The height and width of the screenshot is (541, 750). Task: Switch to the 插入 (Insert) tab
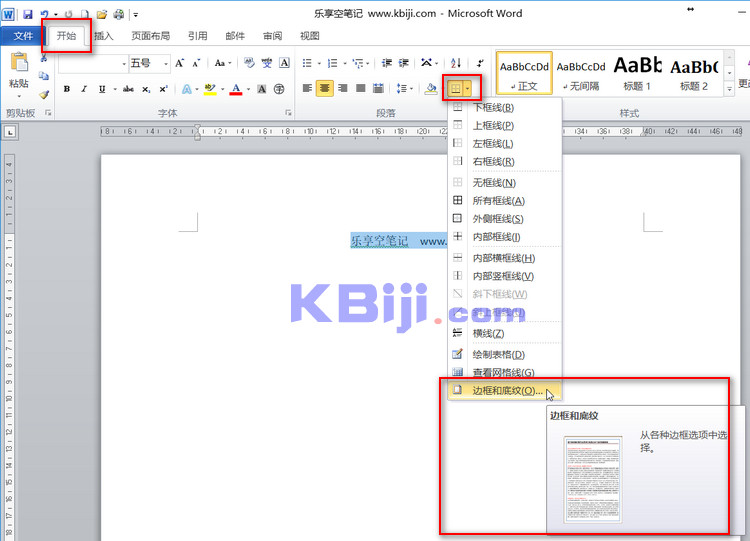click(103, 36)
